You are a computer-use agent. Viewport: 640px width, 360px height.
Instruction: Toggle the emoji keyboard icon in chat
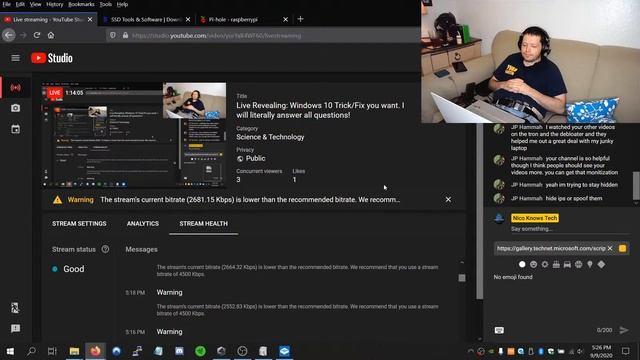pos(499,330)
